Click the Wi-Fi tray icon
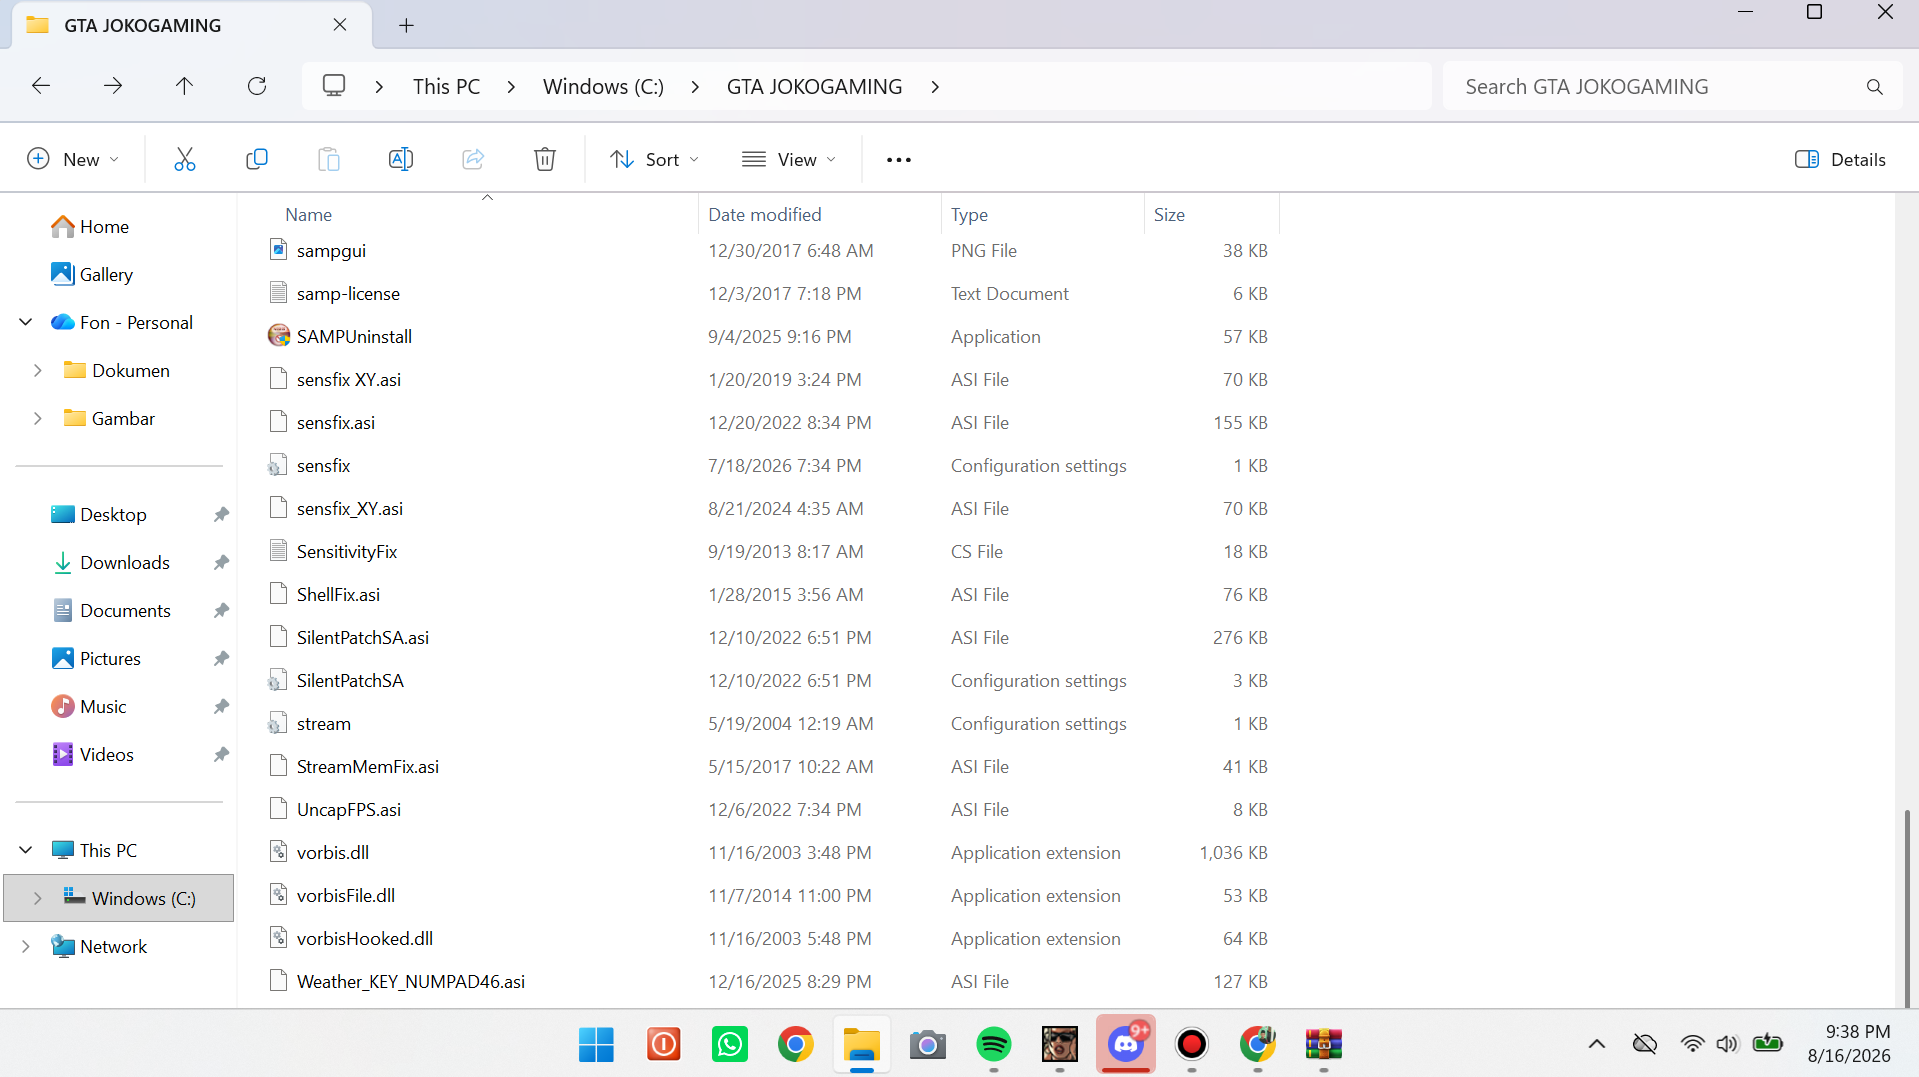1919x1077 pixels. tap(1692, 1044)
